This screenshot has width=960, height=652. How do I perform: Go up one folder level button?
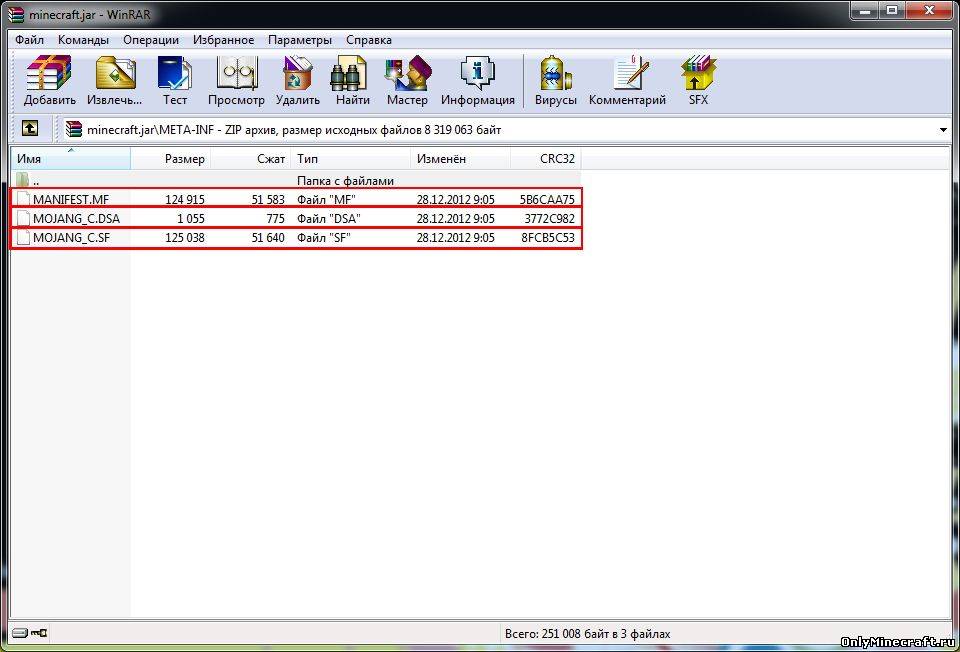30,129
